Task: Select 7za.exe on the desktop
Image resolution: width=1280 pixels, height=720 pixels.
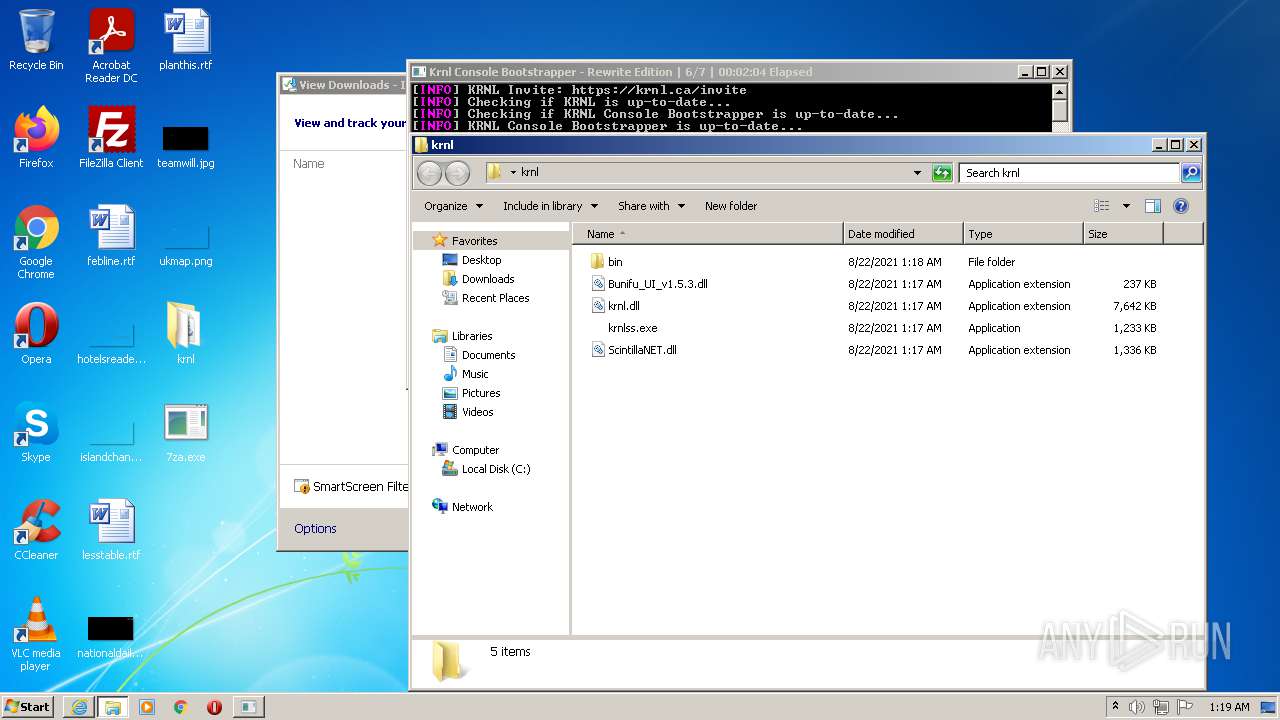Action: coord(186,432)
